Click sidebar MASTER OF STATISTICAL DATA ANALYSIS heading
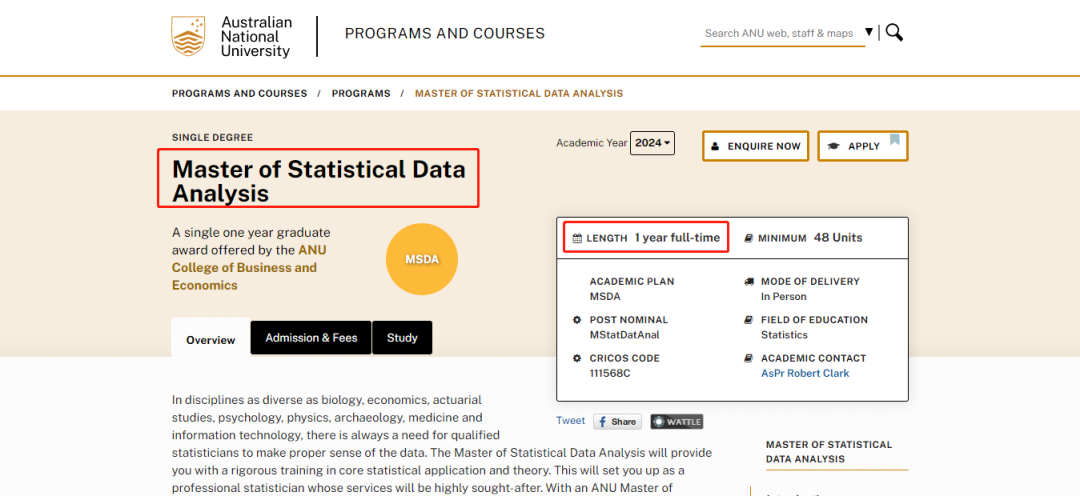The height and width of the screenshot is (496, 1080). pyautogui.click(x=829, y=452)
